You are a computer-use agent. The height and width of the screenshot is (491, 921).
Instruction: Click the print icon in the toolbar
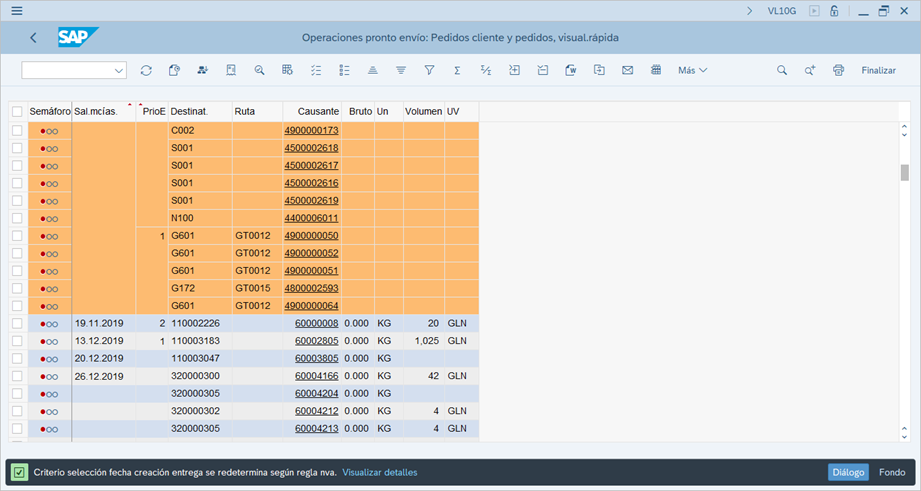pyautogui.click(x=838, y=71)
